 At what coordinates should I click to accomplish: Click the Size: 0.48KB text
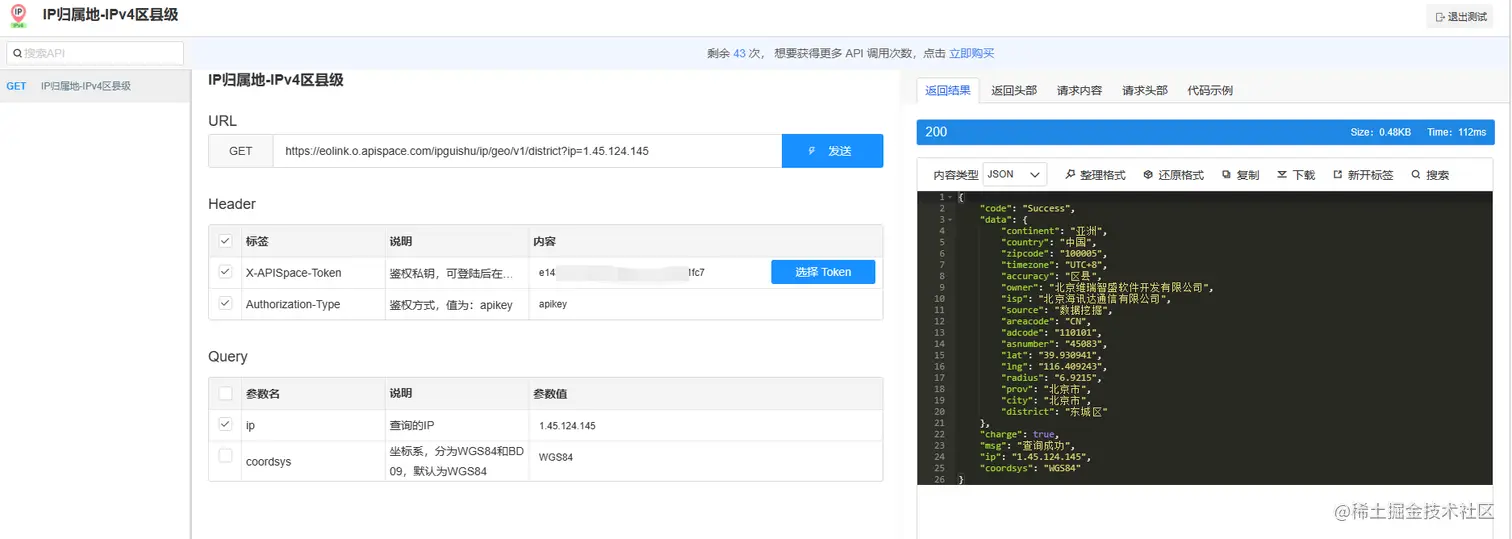point(1381,132)
